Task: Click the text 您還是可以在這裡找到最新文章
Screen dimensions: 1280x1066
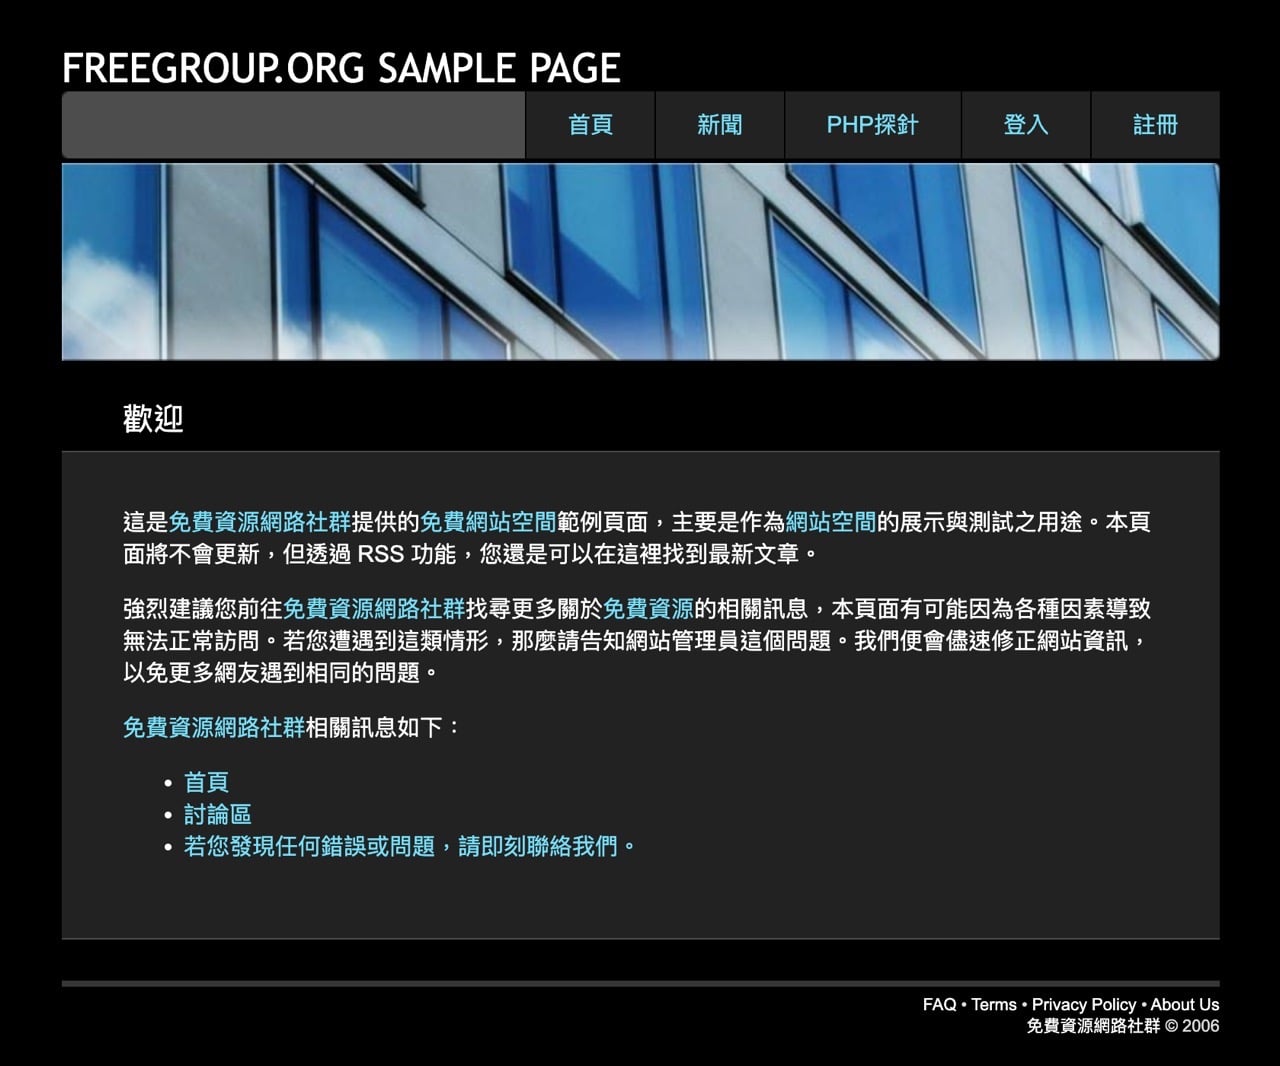Action: [640, 554]
